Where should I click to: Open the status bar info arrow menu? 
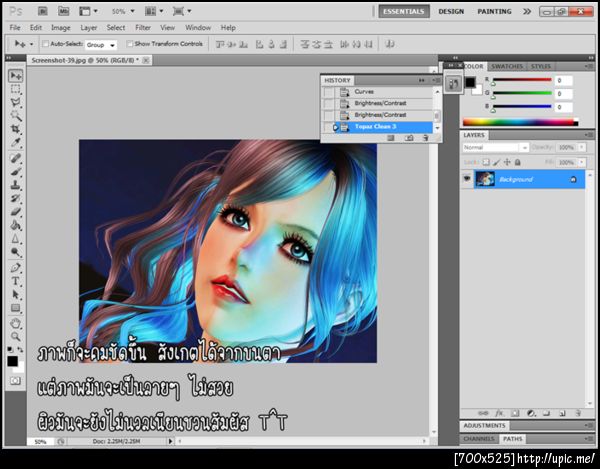[x=170, y=441]
